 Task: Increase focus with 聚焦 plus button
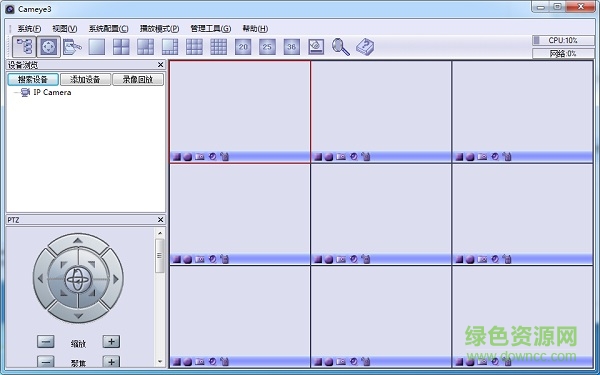click(111, 361)
